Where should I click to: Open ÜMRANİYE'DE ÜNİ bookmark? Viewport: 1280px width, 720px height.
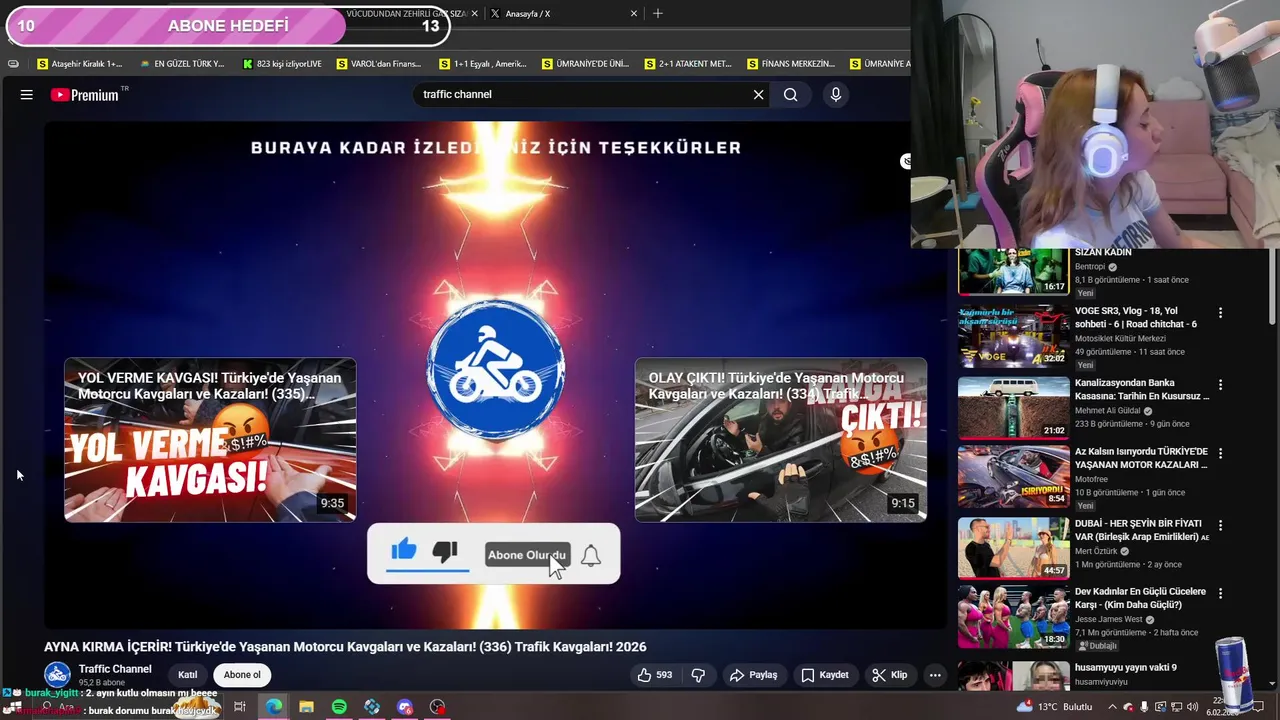(x=586, y=64)
